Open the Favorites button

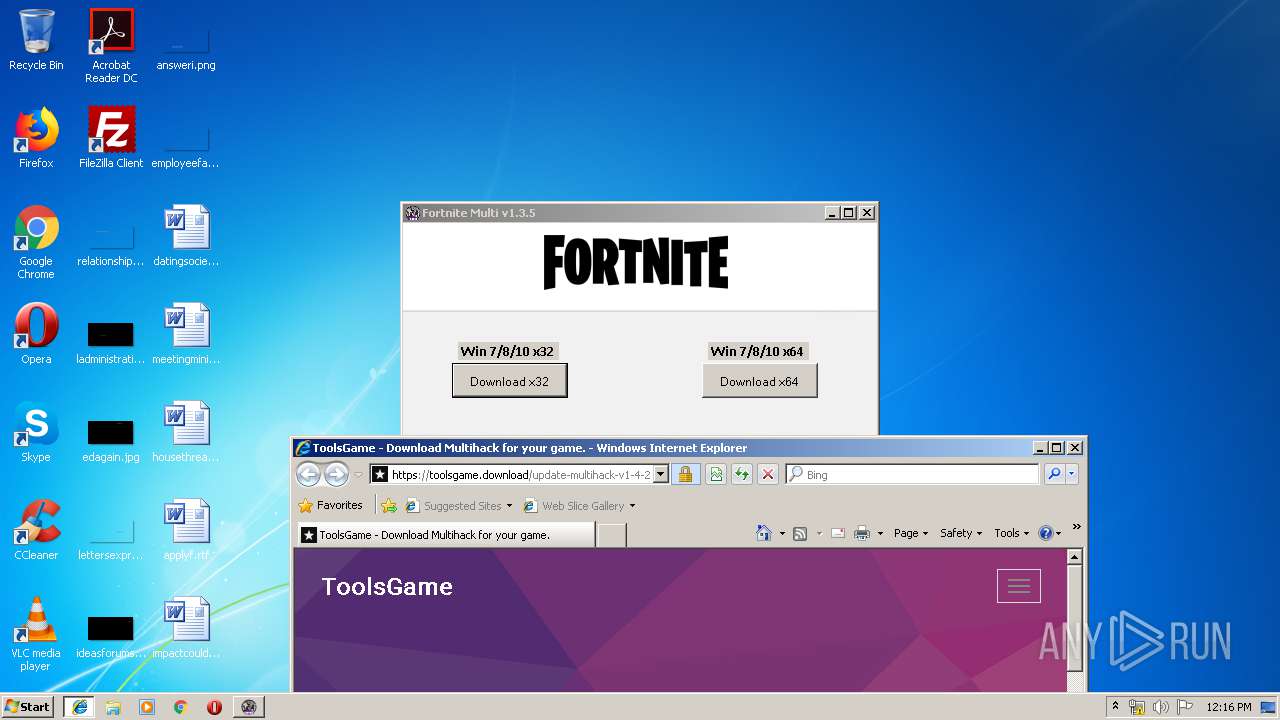pos(331,506)
